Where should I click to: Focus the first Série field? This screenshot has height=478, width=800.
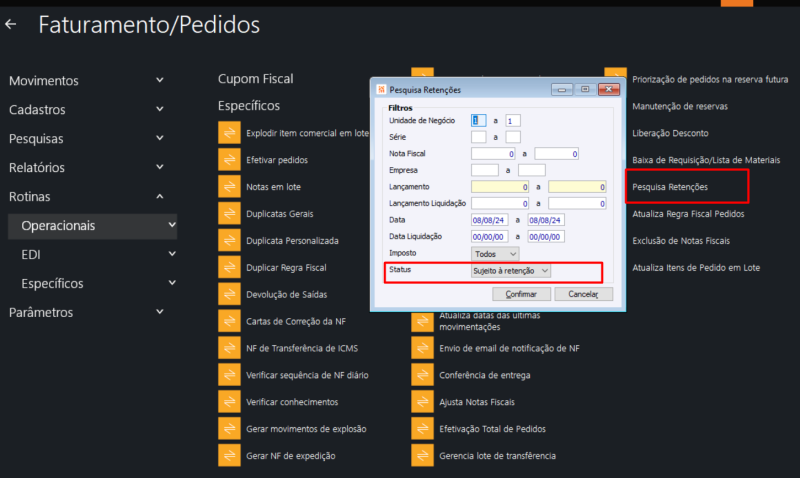(479, 137)
